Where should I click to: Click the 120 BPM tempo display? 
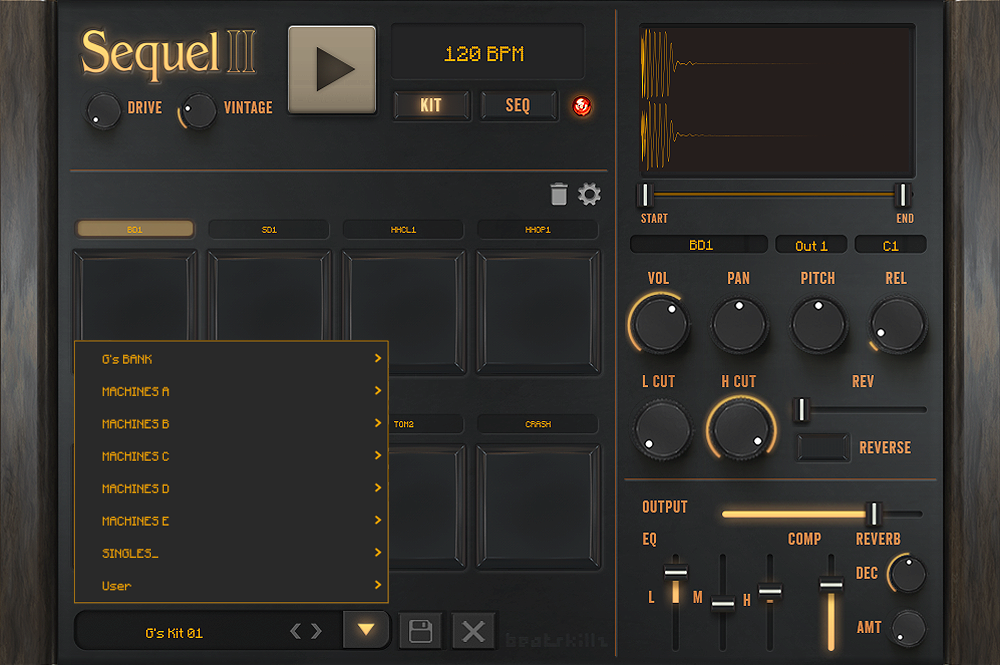pyautogui.click(x=487, y=52)
